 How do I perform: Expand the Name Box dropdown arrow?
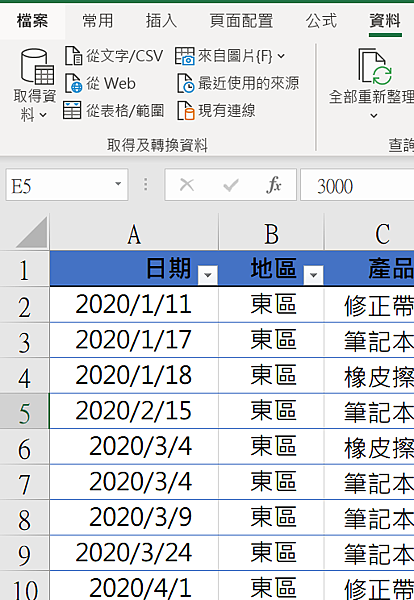pyautogui.click(x=118, y=184)
